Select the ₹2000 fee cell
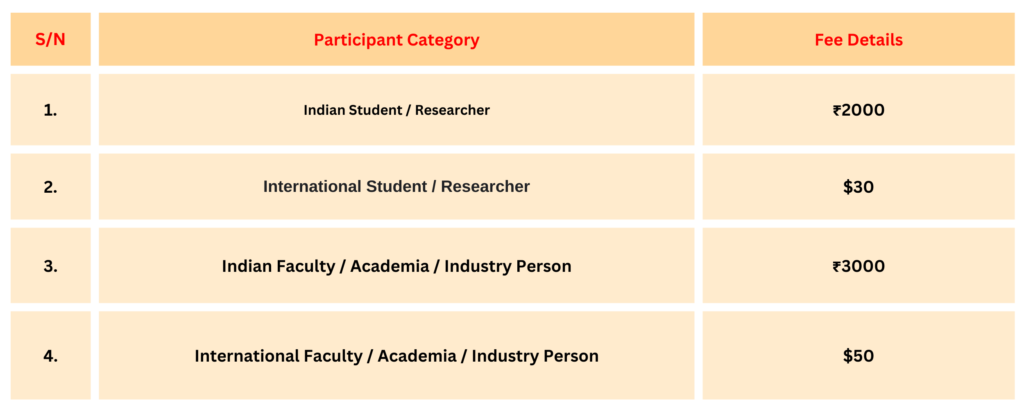Screen dimensions: 1024x410 858,110
